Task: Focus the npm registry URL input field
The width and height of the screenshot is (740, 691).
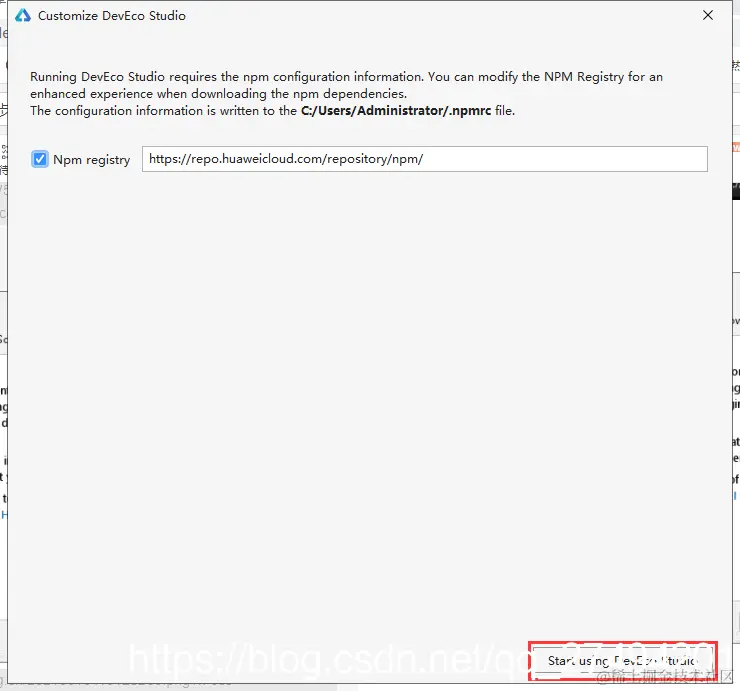Action: (x=424, y=159)
